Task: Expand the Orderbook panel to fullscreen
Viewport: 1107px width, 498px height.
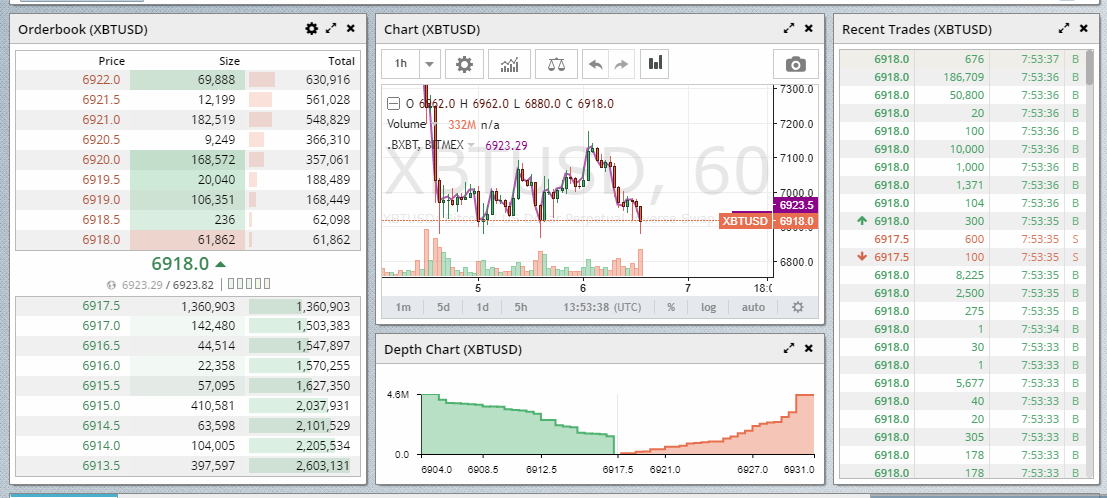Action: pyautogui.click(x=331, y=28)
